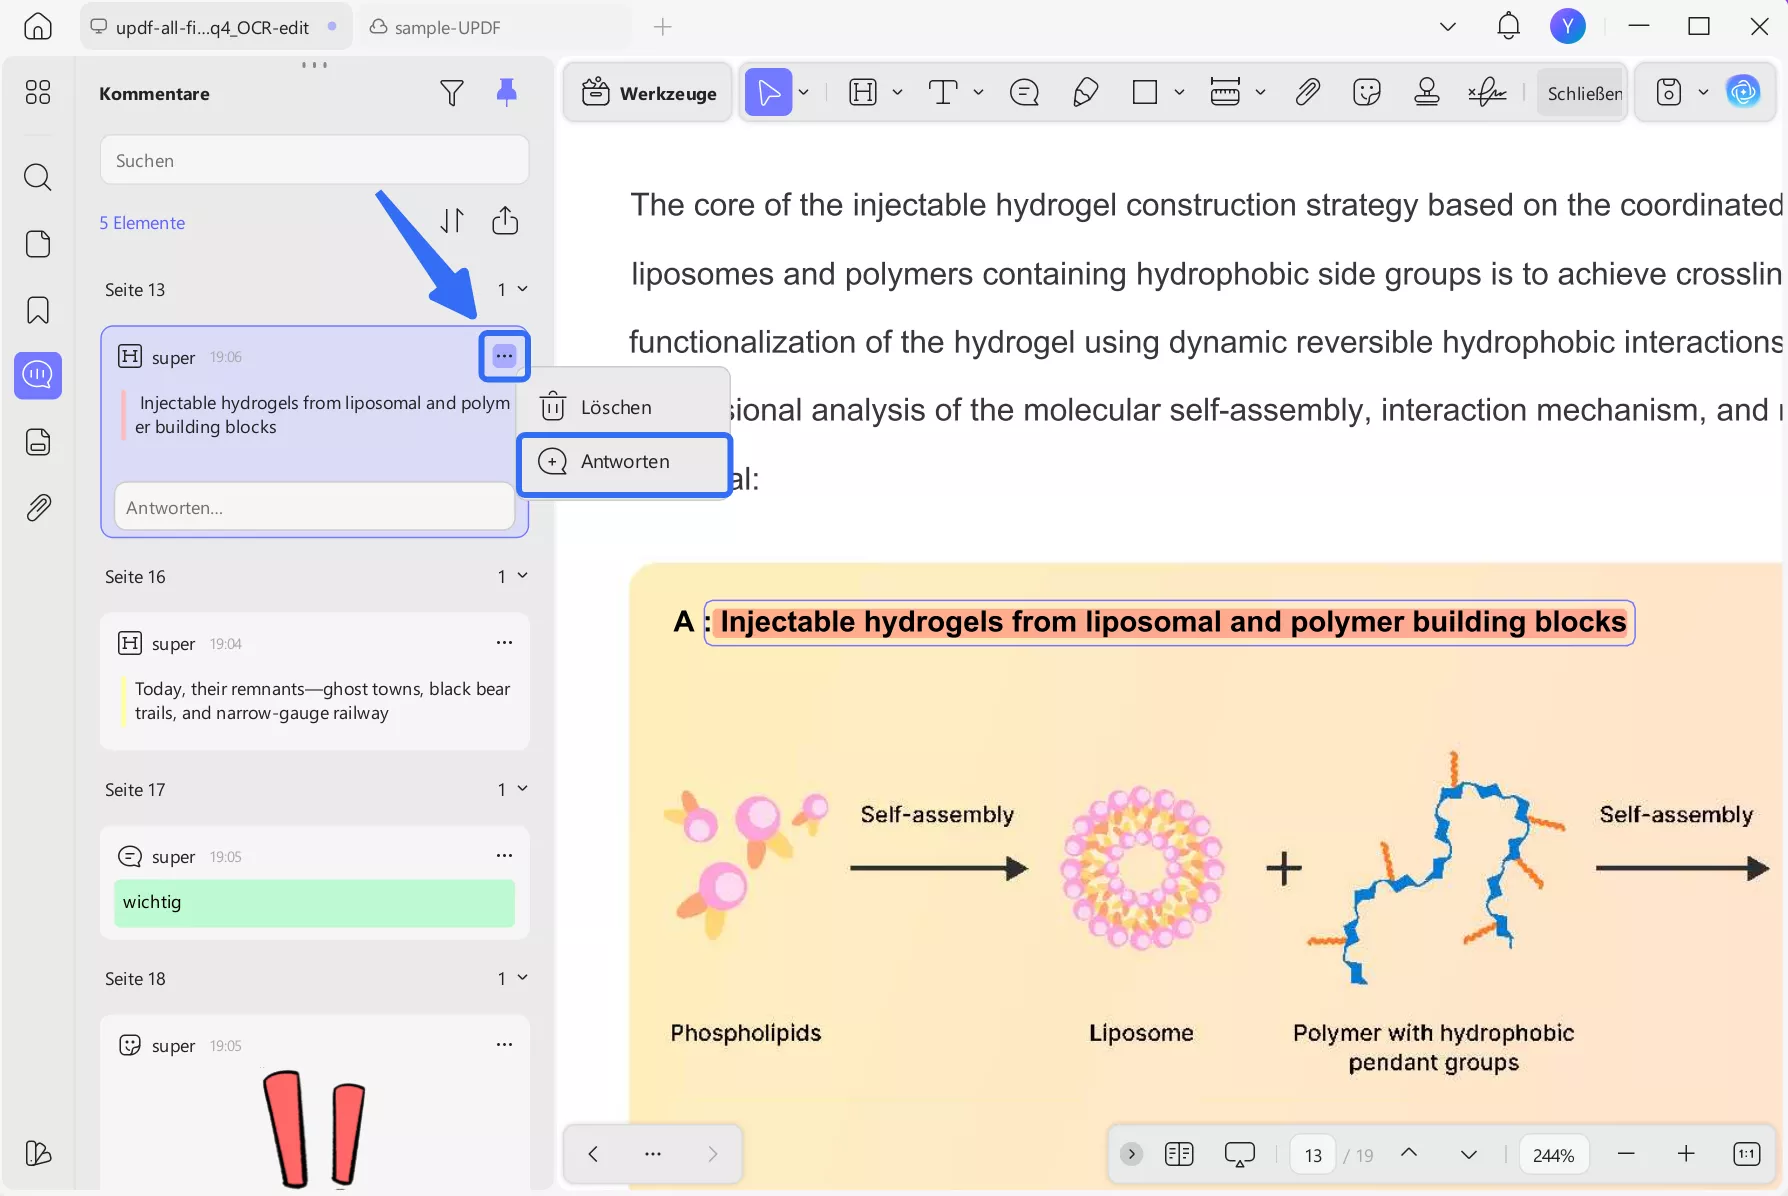Select the pencil drawing tool
Viewport: 1788px width, 1196px height.
tap(1085, 93)
